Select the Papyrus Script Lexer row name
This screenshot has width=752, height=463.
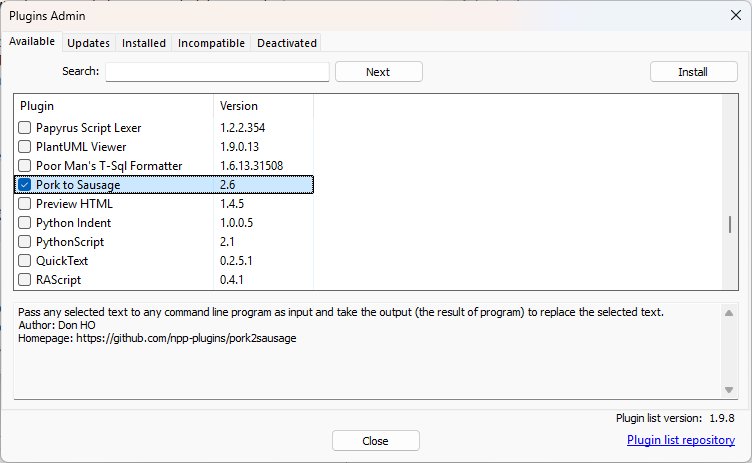pos(89,128)
